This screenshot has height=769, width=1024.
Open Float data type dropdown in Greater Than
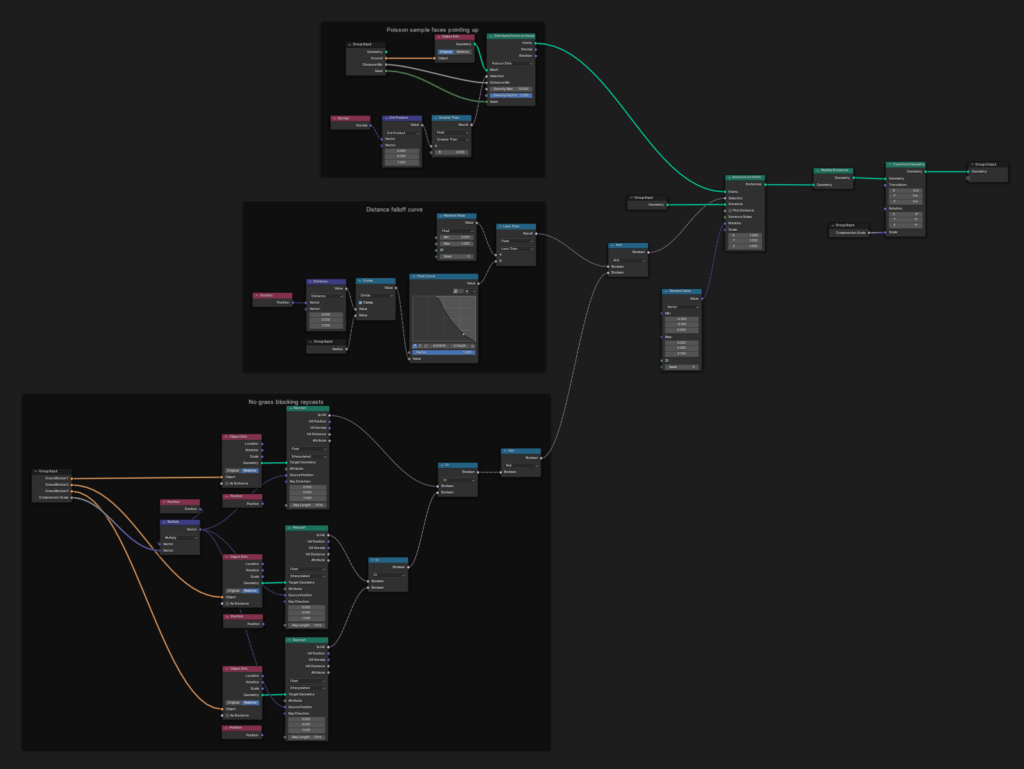[x=452, y=133]
